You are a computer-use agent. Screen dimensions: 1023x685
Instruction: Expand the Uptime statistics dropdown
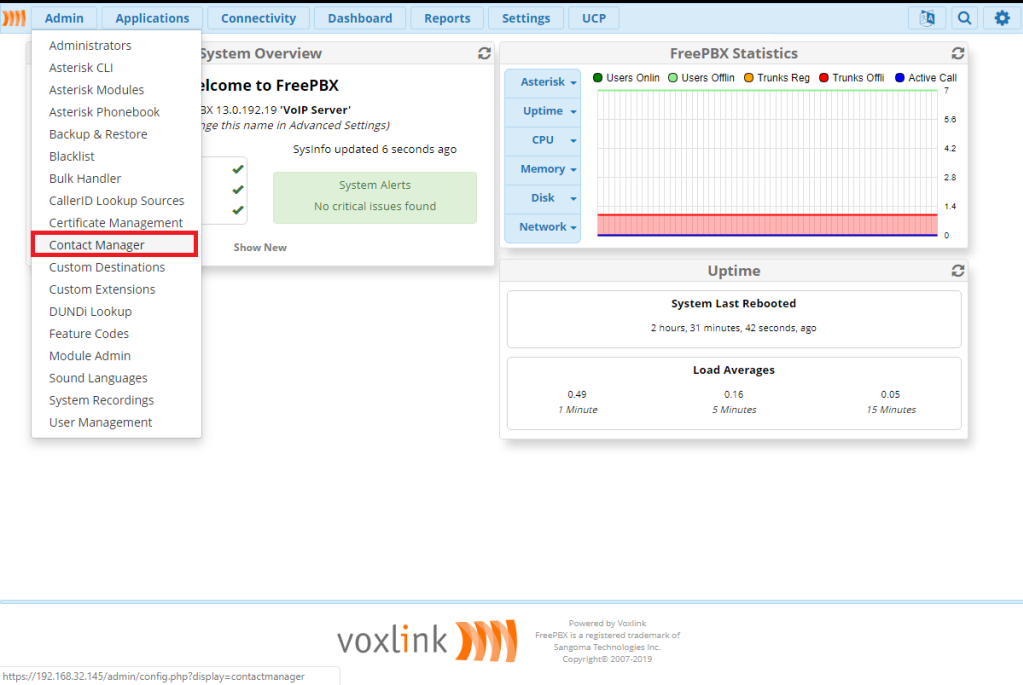543,112
